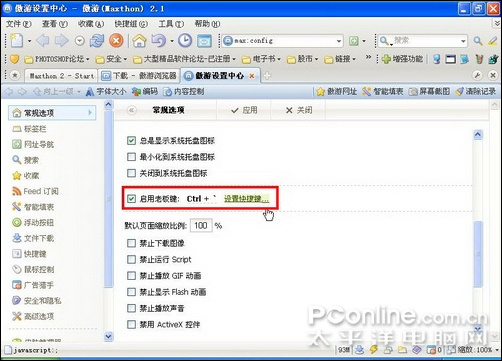502x361 pixels.
Task: Click the highlight pen icon
Action: [493, 41]
